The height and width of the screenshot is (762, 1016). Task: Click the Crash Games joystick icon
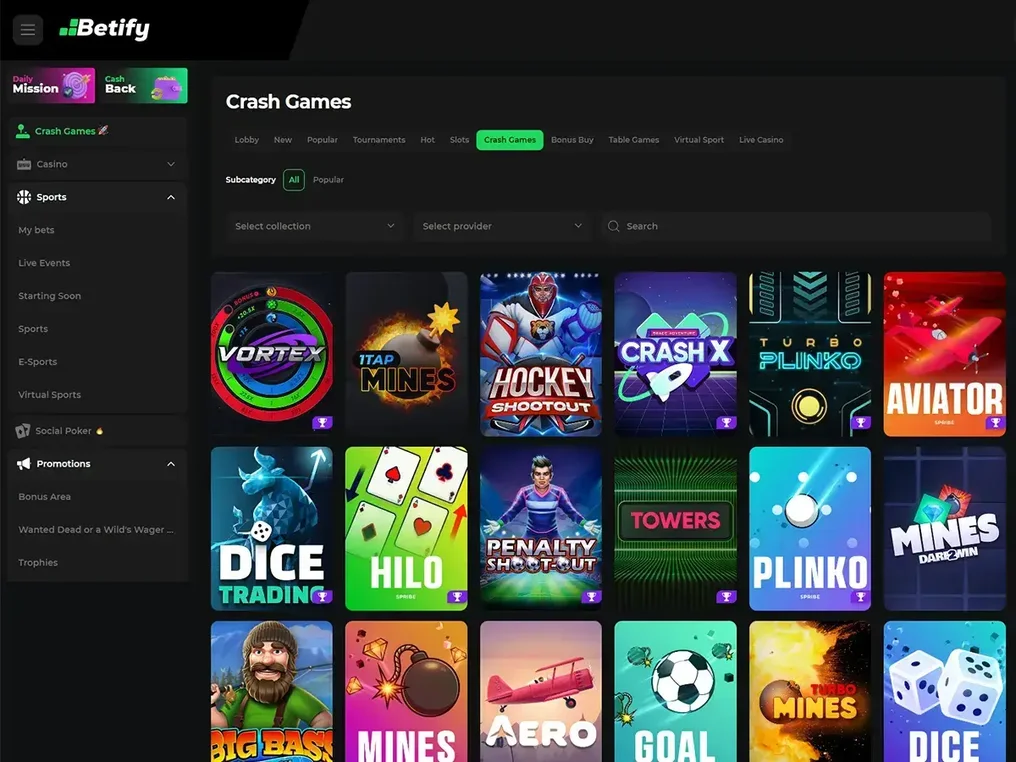pyautogui.click(x=23, y=131)
